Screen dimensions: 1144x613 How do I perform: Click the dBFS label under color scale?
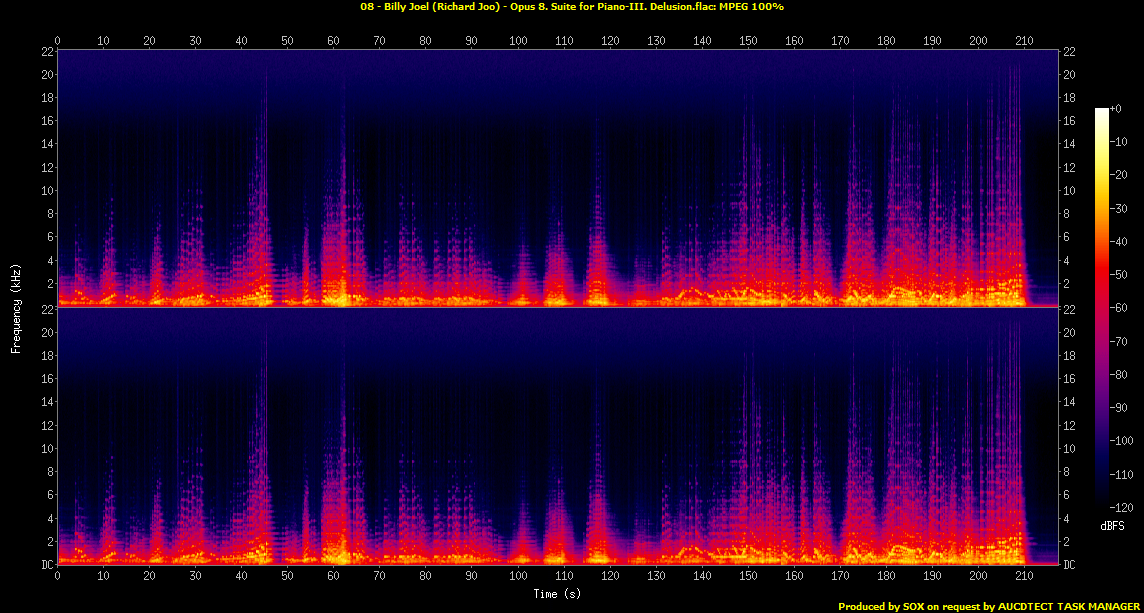click(1113, 525)
